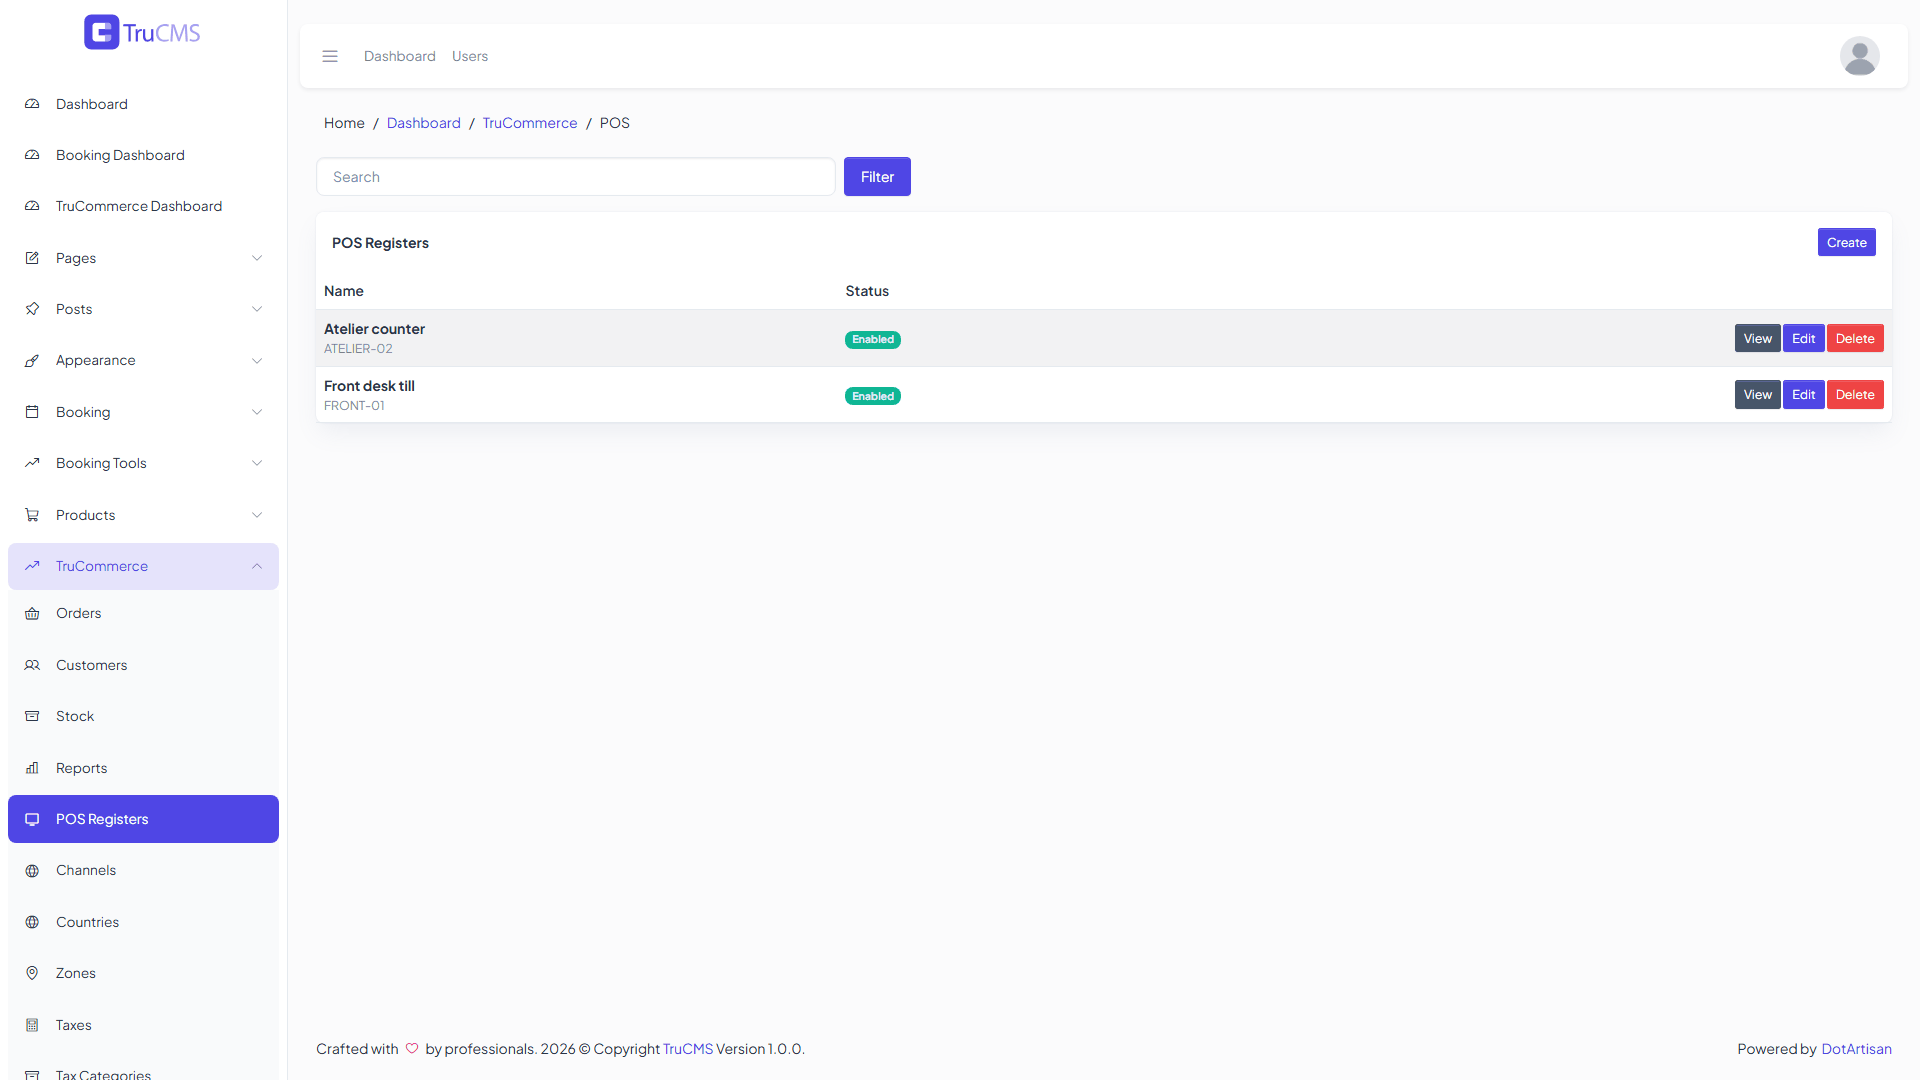View the Atelier counter register
This screenshot has height=1080, width=1920.
click(x=1757, y=338)
